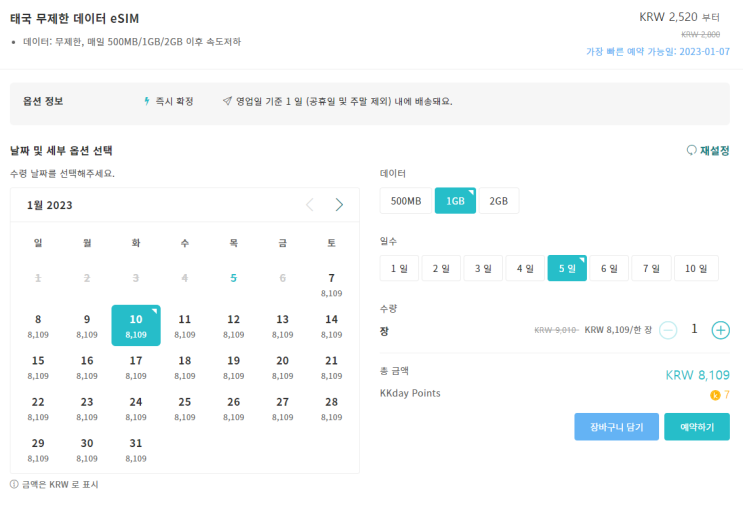Select January 15 on calendar
The width and height of the screenshot is (743, 508).
pos(38,367)
